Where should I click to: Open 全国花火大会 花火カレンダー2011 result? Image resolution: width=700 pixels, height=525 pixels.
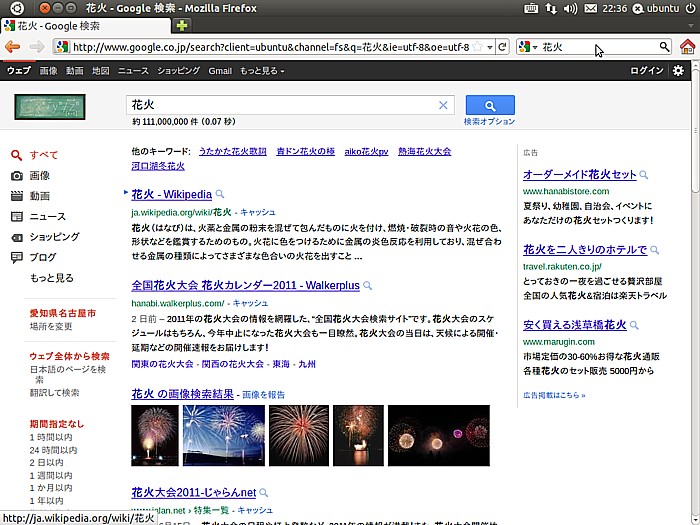(246, 285)
